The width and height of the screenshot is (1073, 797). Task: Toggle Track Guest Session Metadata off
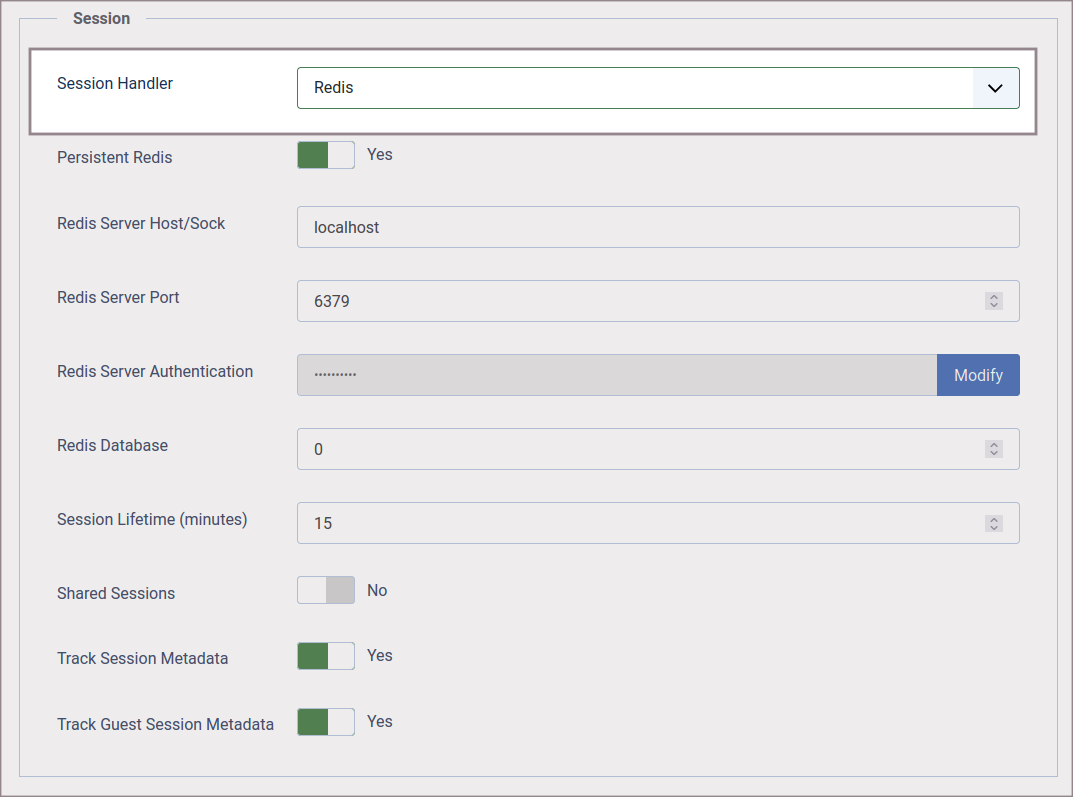pos(326,722)
